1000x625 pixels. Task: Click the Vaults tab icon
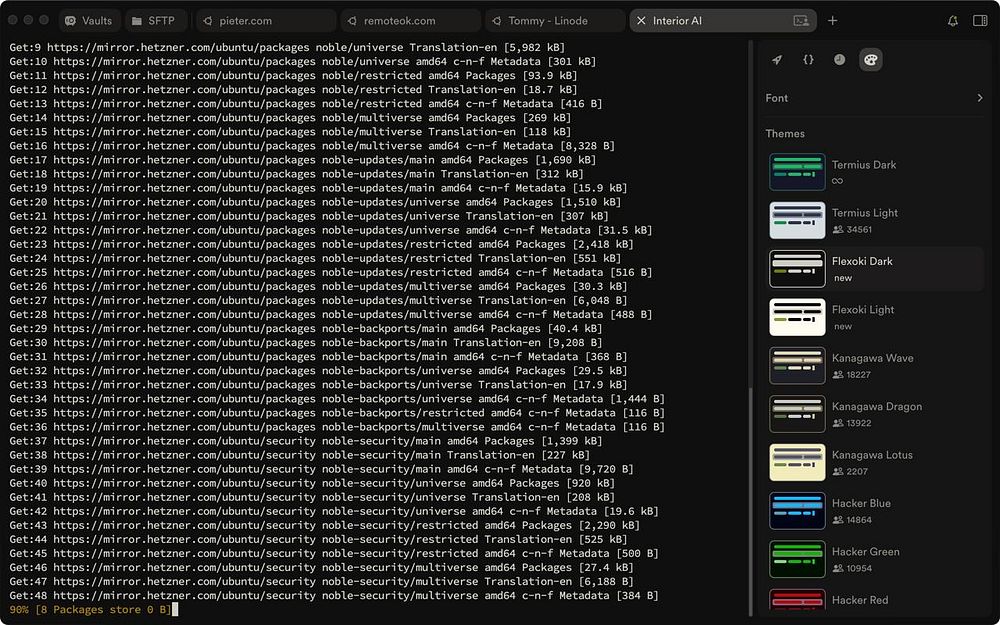(x=72, y=20)
